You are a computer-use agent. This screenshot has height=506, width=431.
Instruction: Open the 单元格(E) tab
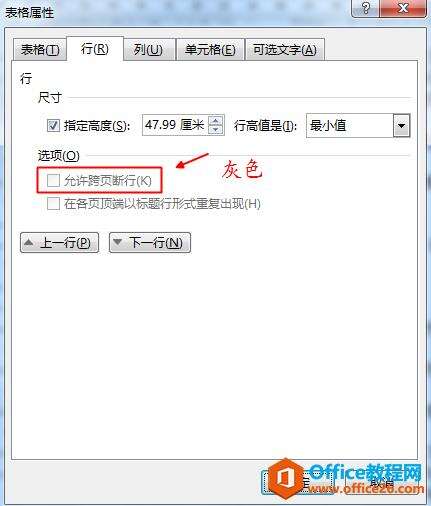point(210,50)
